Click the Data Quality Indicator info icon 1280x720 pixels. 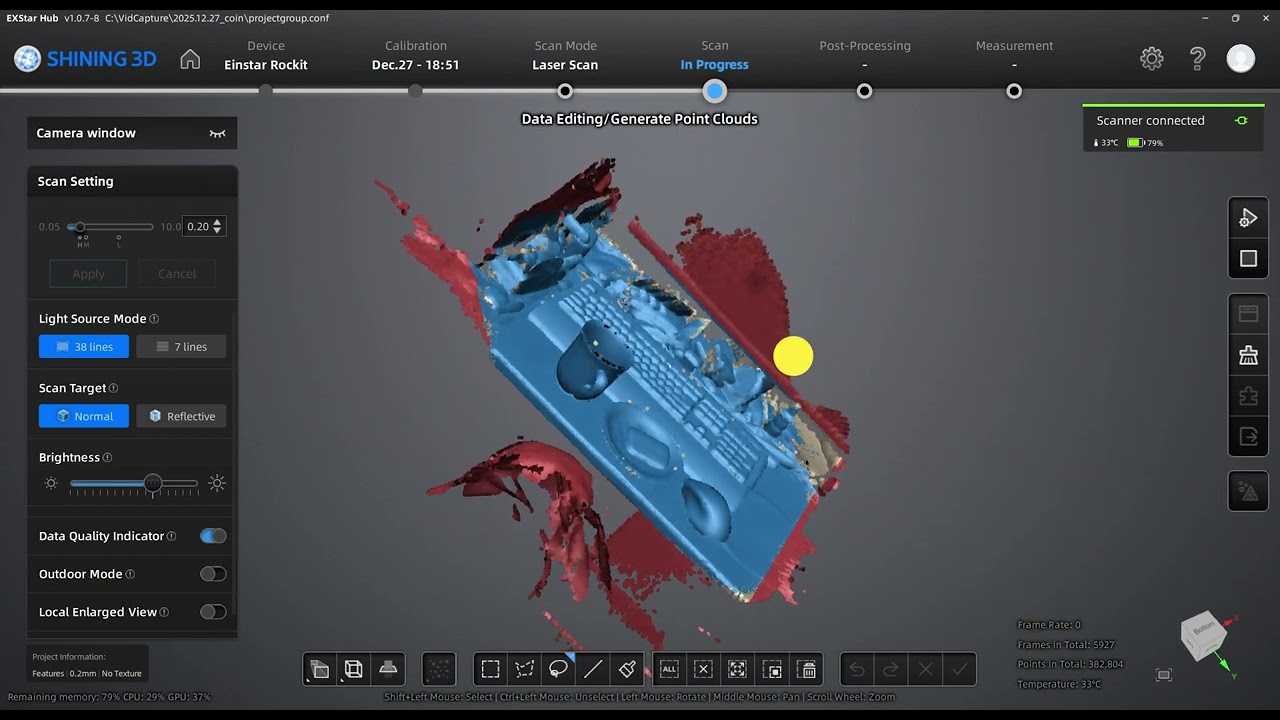tap(171, 536)
